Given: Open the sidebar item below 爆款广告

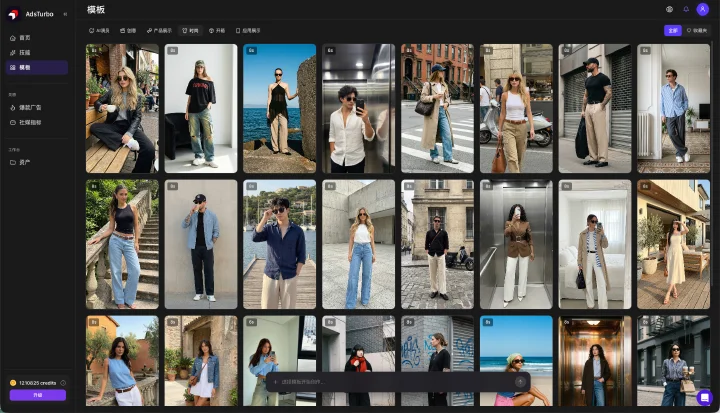Looking at the screenshot, I should coord(37,123).
